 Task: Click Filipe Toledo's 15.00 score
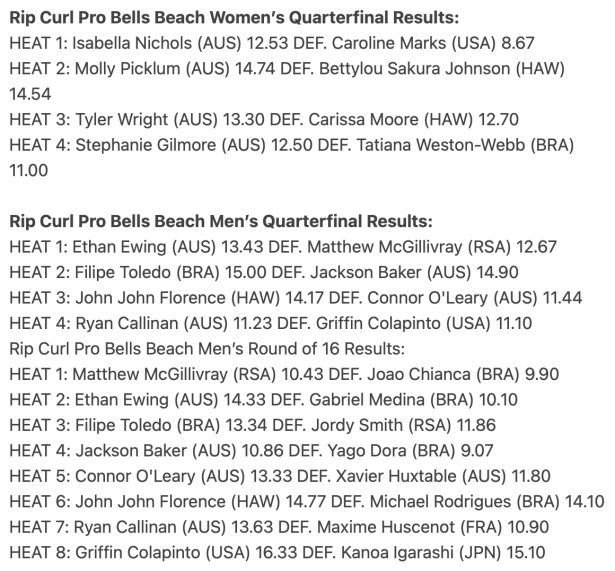(x=245, y=272)
